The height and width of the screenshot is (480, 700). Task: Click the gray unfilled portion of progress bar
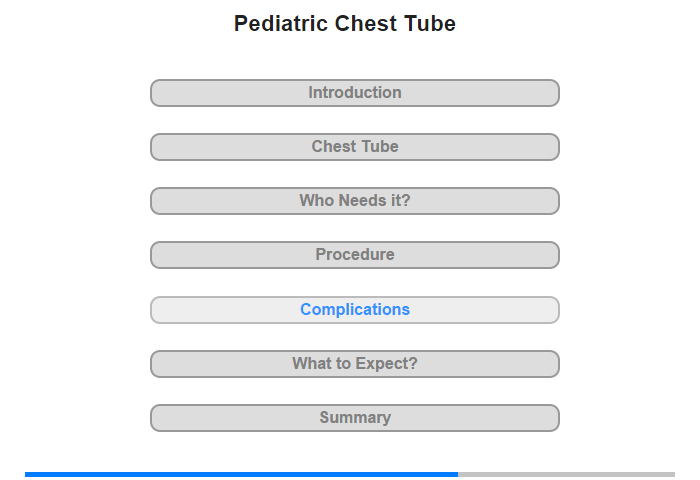(x=567, y=474)
